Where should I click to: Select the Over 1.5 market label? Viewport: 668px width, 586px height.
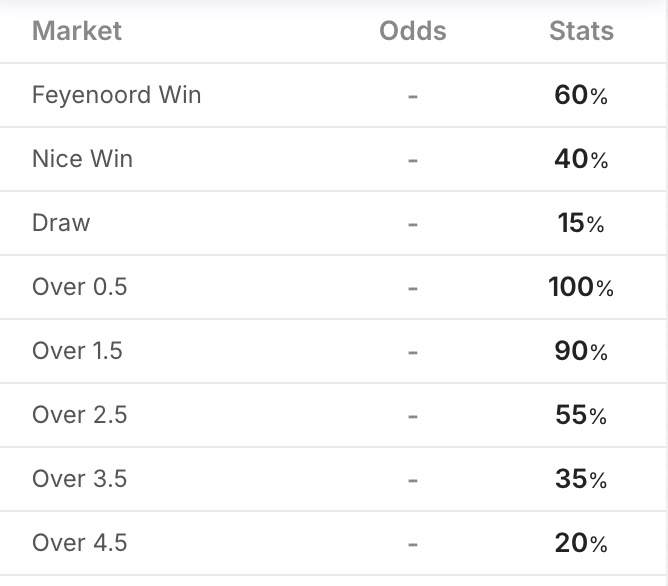[x=78, y=351]
